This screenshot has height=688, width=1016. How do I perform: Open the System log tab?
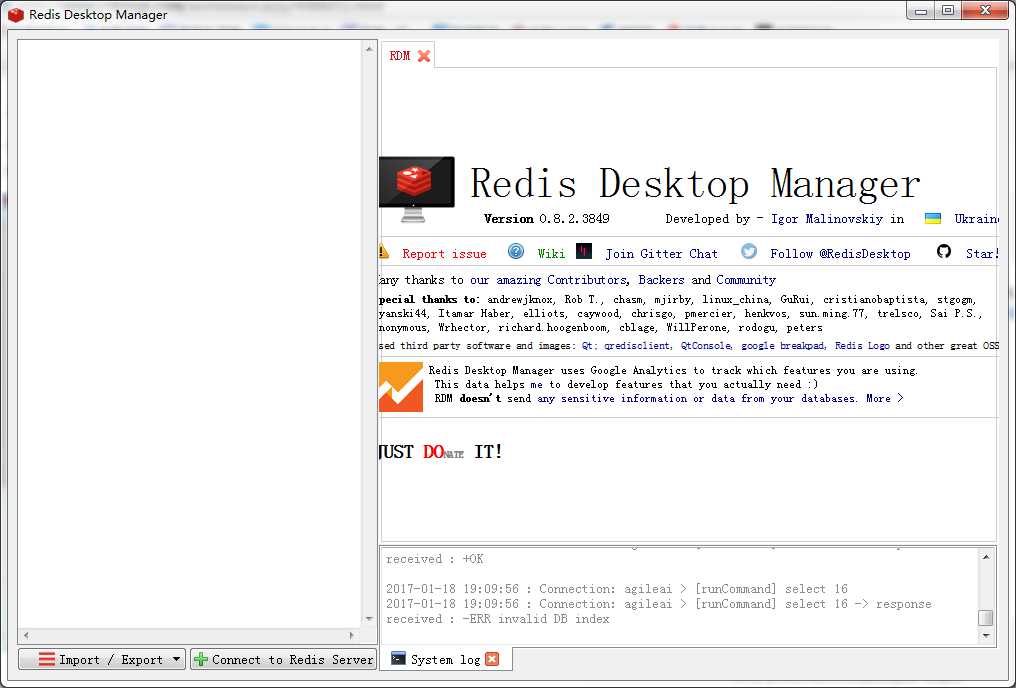coord(445,659)
